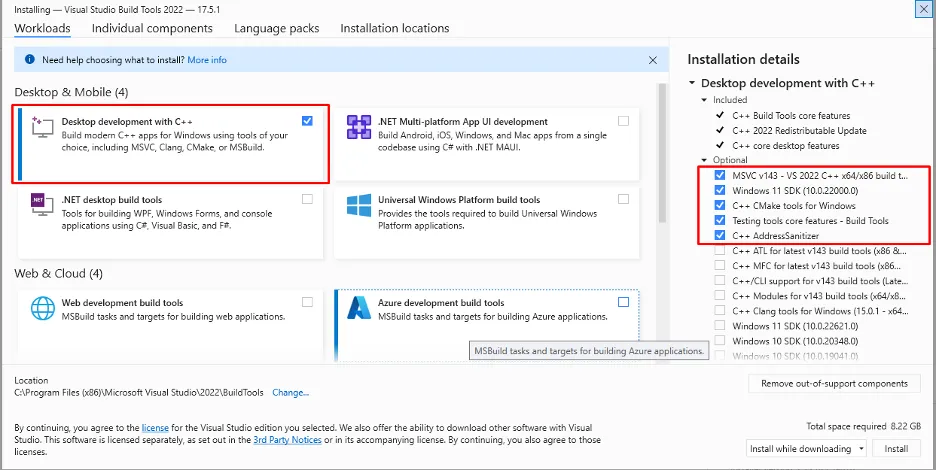936x470 pixels.
Task: Uncheck Desktop development with C++ workload
Action: tap(307, 121)
